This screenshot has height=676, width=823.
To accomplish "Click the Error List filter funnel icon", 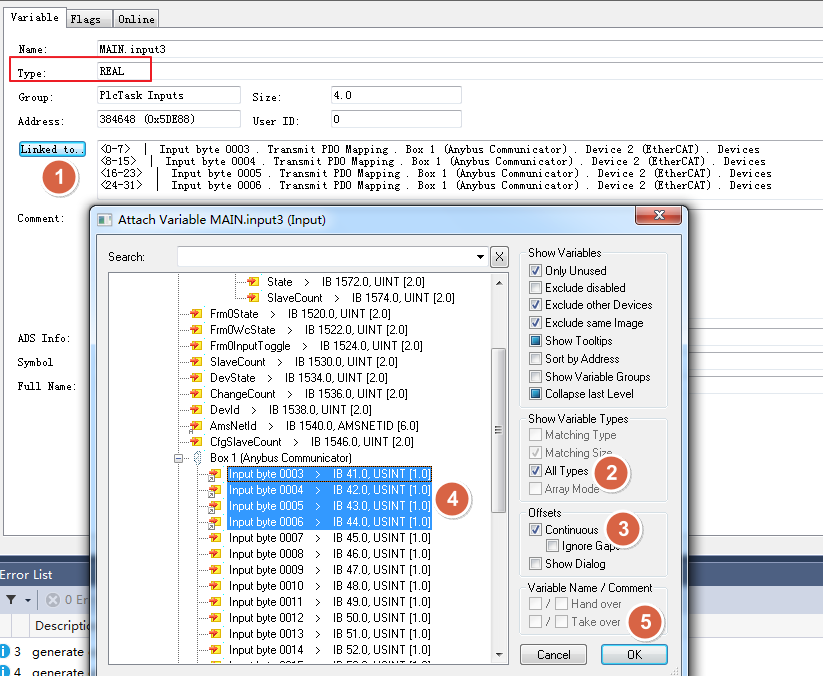I will 11,599.
